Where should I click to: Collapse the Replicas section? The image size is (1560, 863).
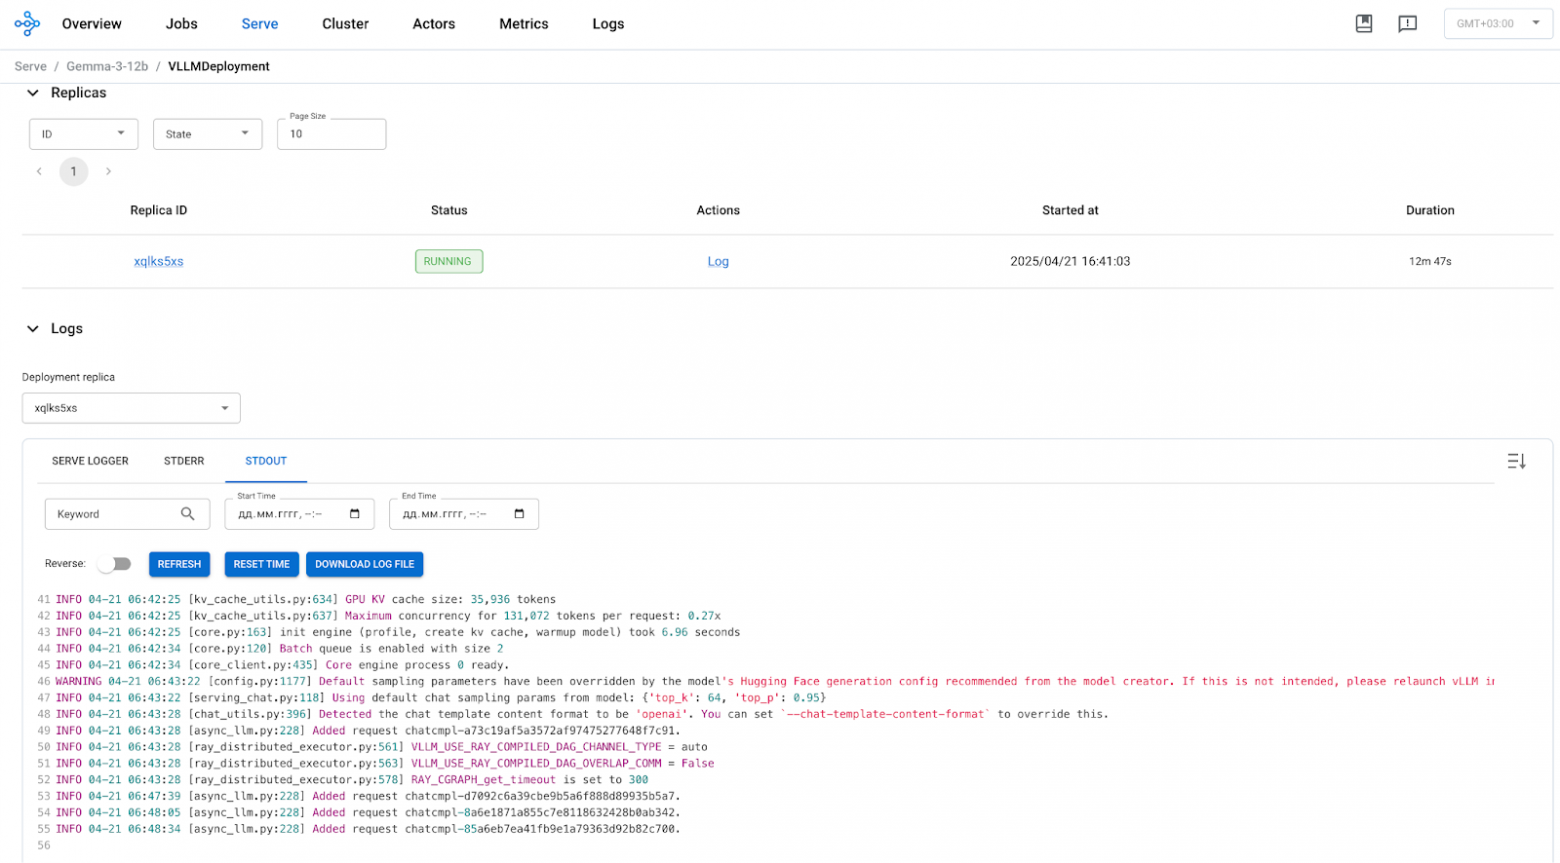pyautogui.click(x=33, y=93)
